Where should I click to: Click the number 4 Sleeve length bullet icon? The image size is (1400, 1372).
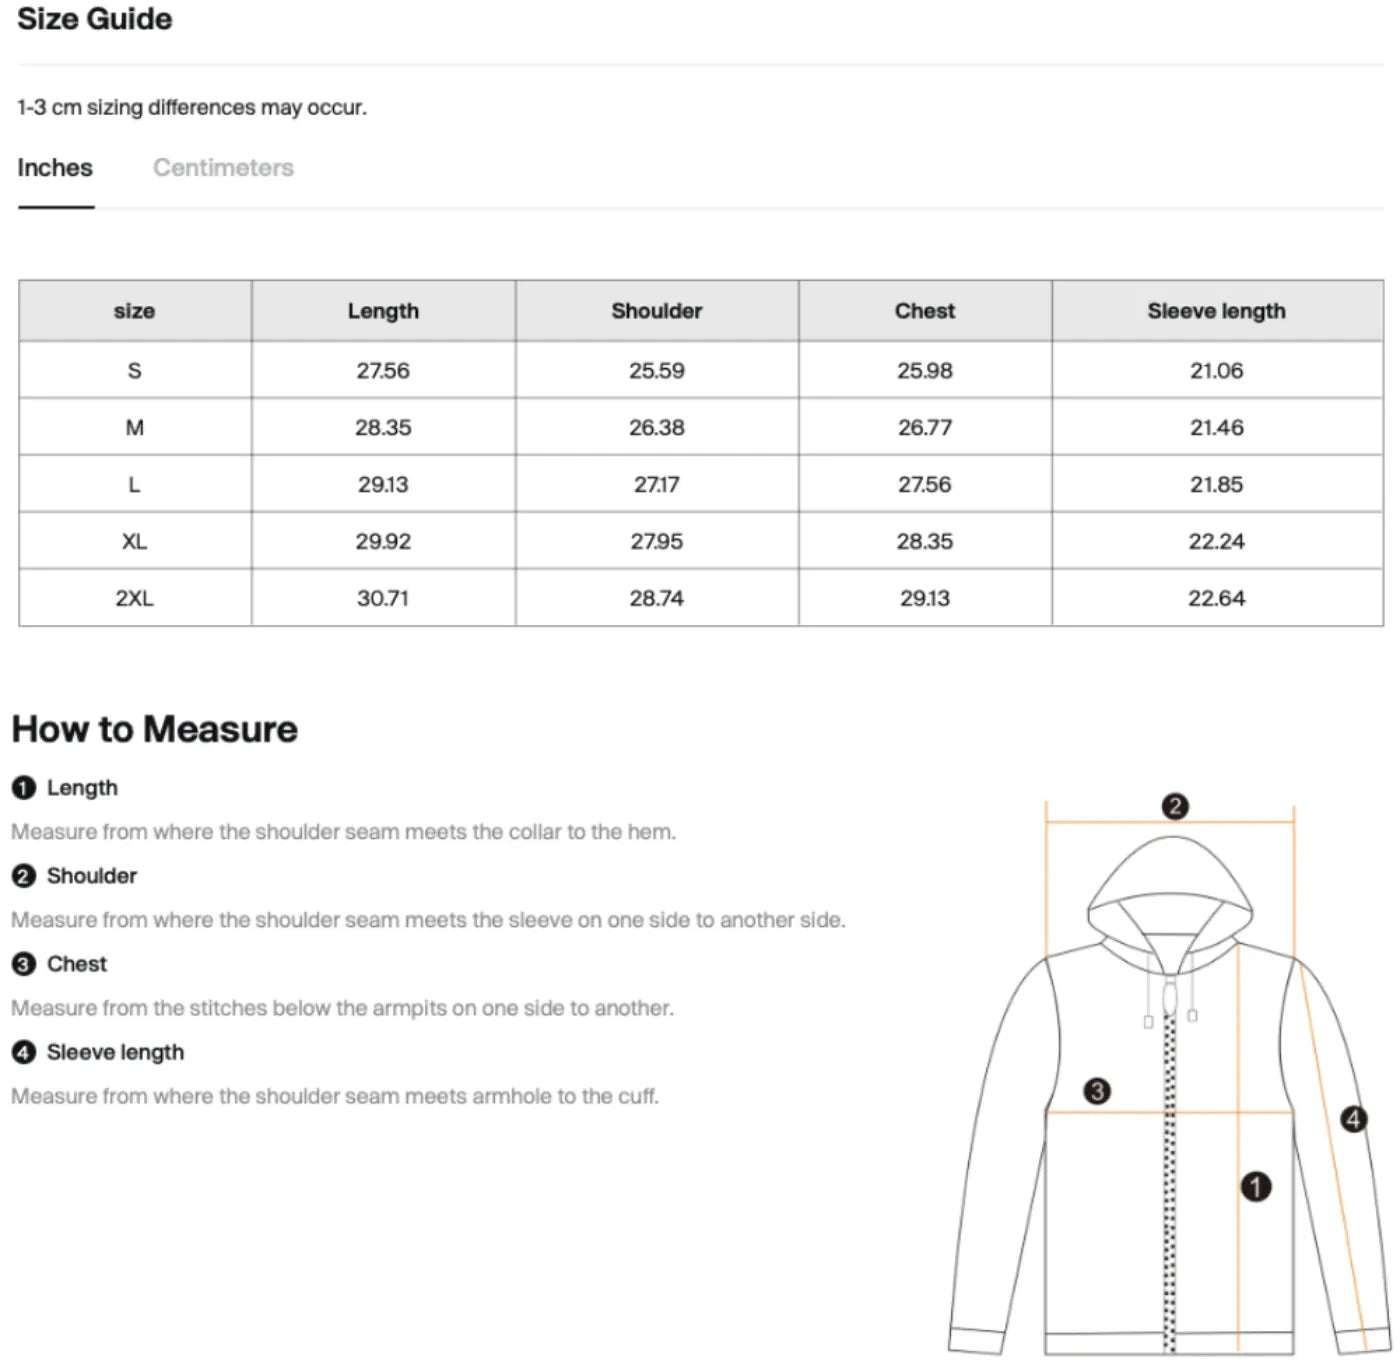tap(24, 1052)
